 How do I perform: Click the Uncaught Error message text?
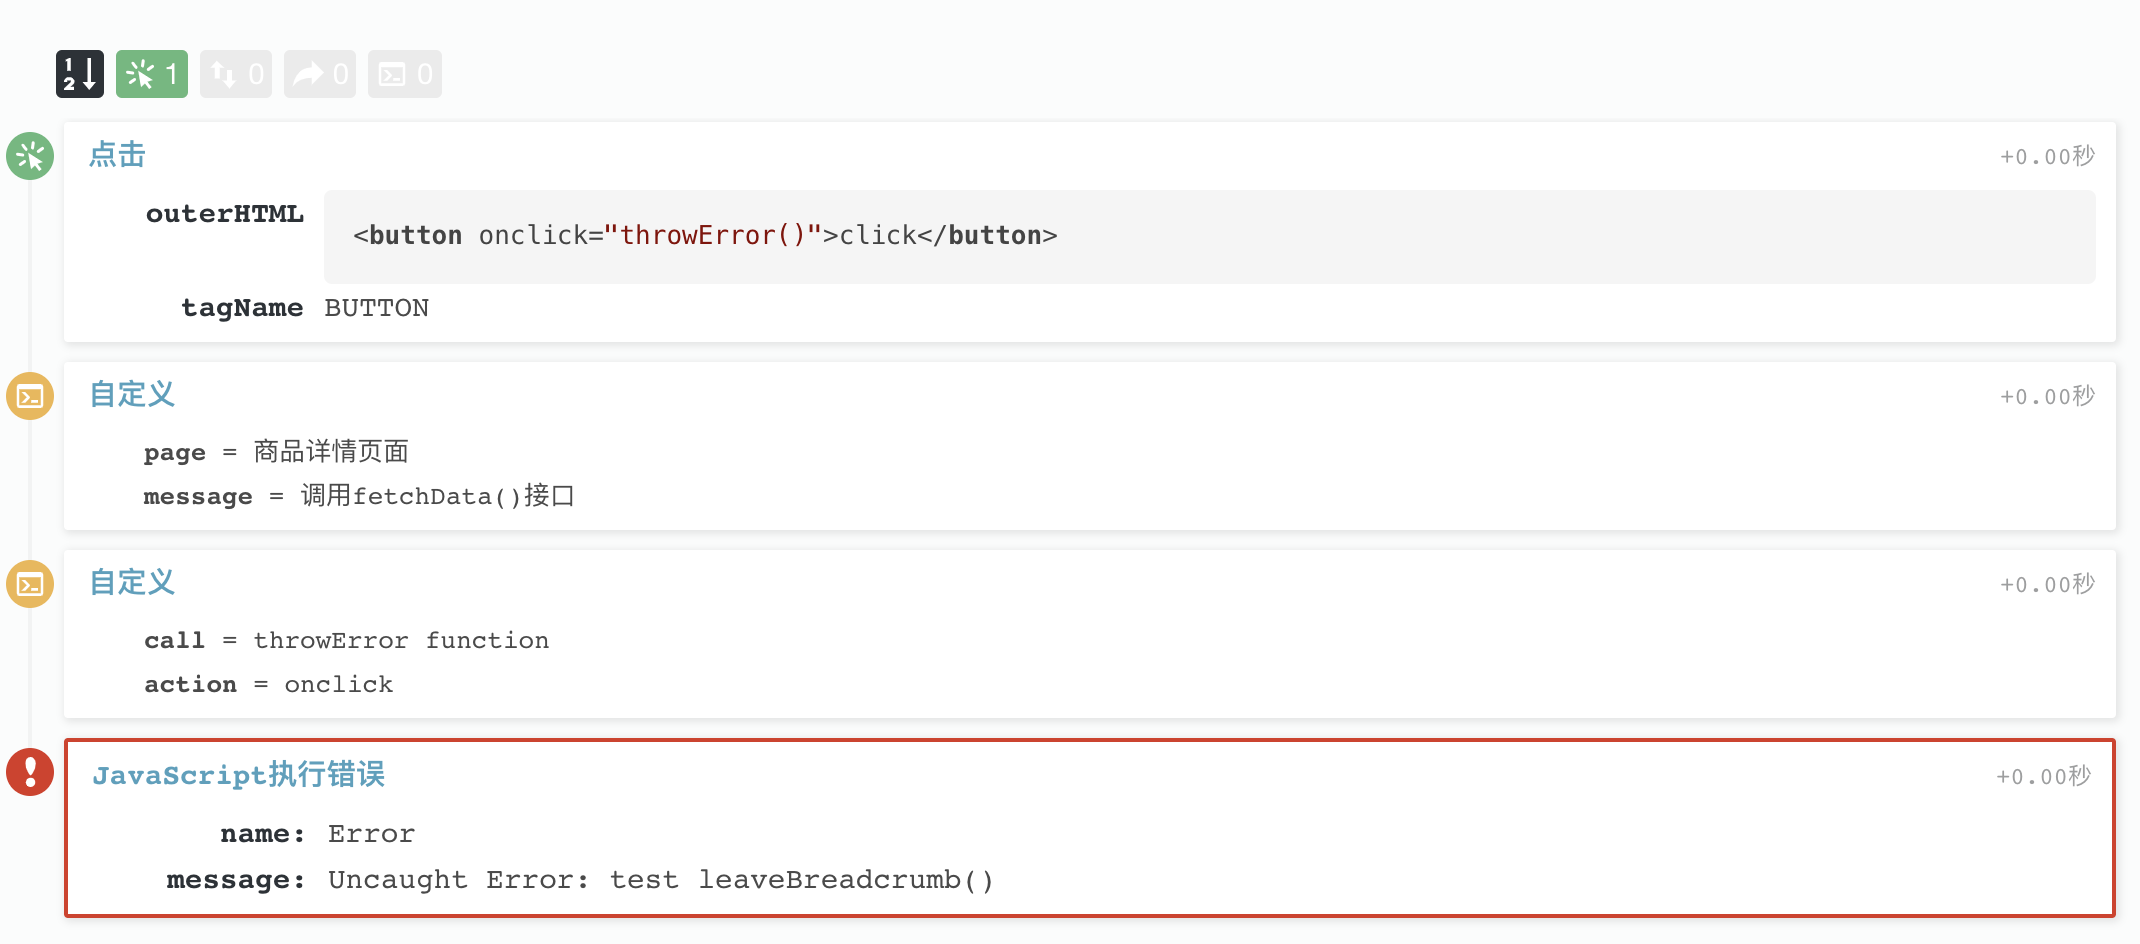660,880
